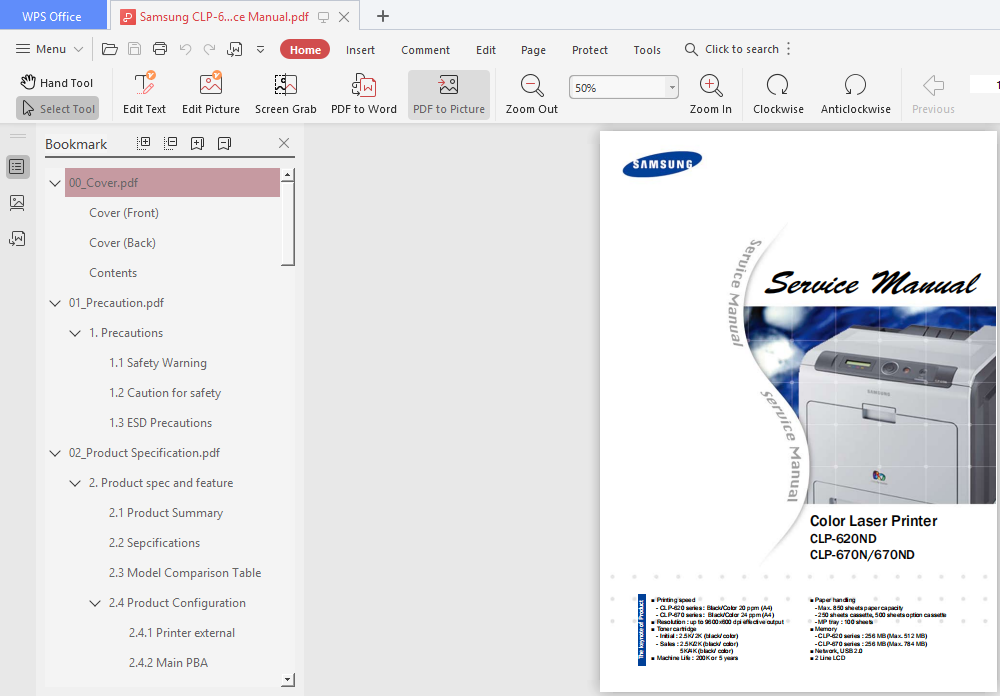1000x696 pixels.
Task: Collapse the '1. Precautions' node
Action: coord(75,333)
